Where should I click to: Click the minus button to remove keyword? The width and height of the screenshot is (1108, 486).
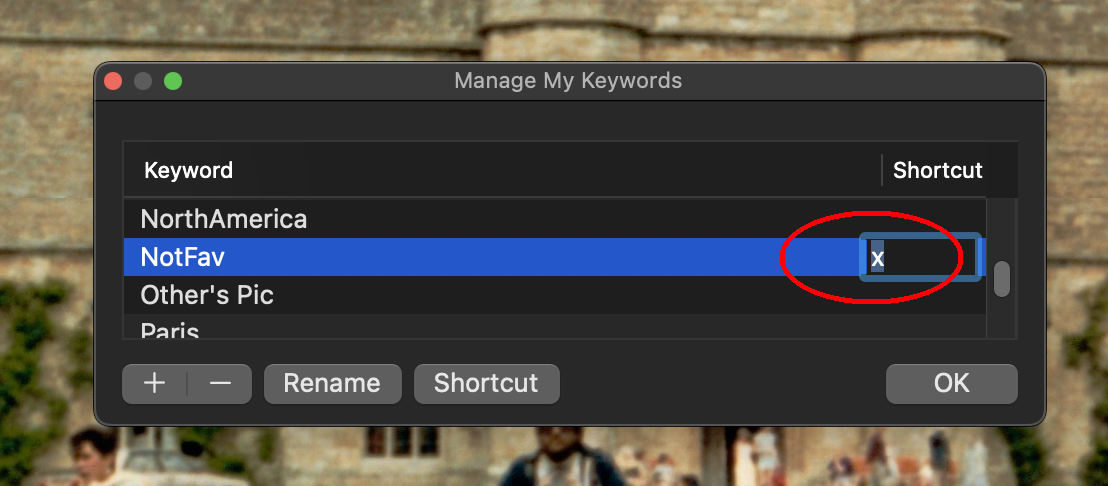click(220, 384)
